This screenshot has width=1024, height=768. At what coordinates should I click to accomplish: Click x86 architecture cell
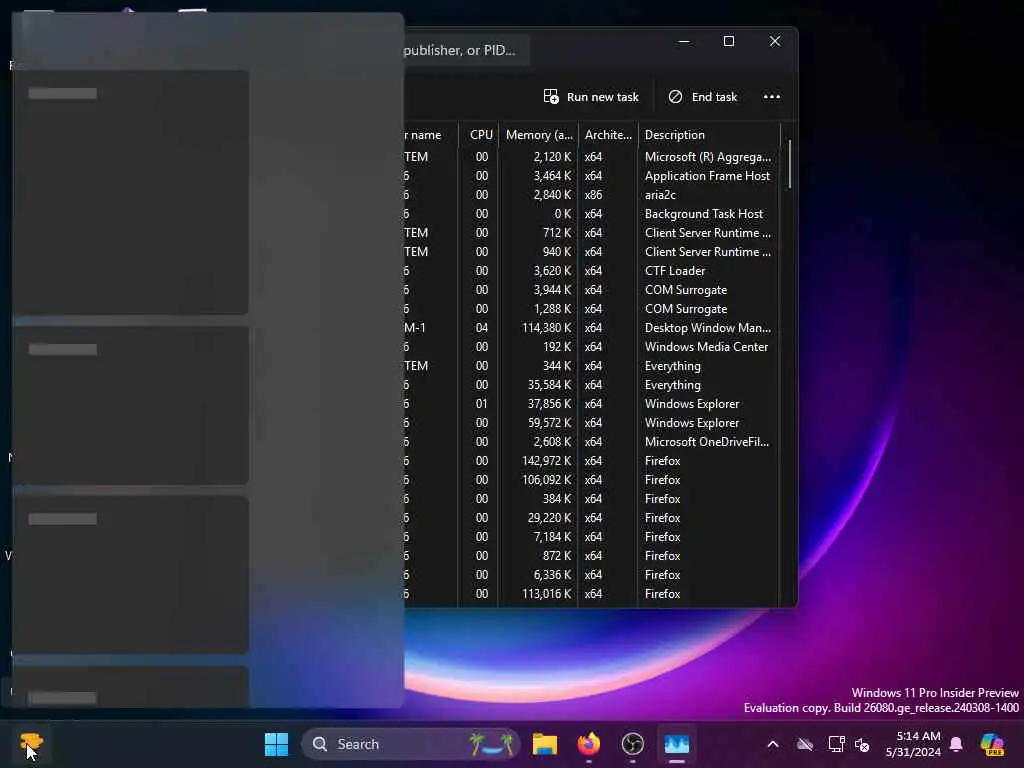[x=593, y=195]
